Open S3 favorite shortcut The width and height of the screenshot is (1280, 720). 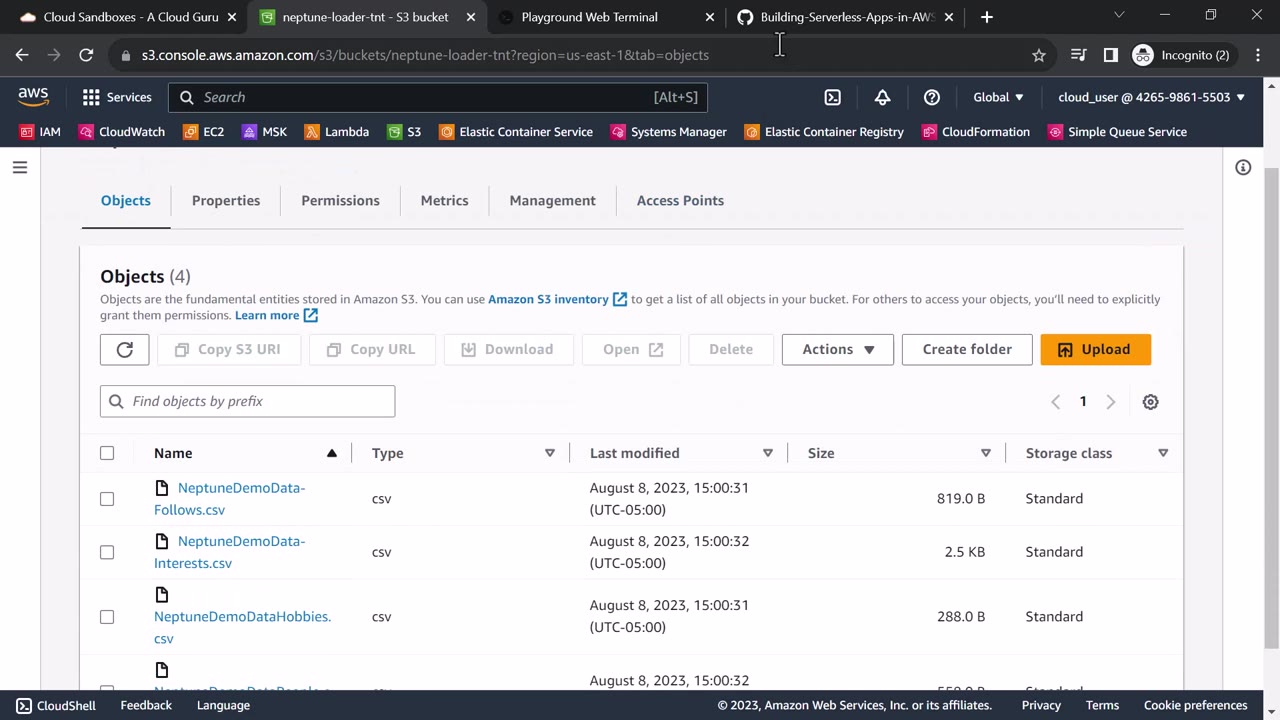[404, 132]
